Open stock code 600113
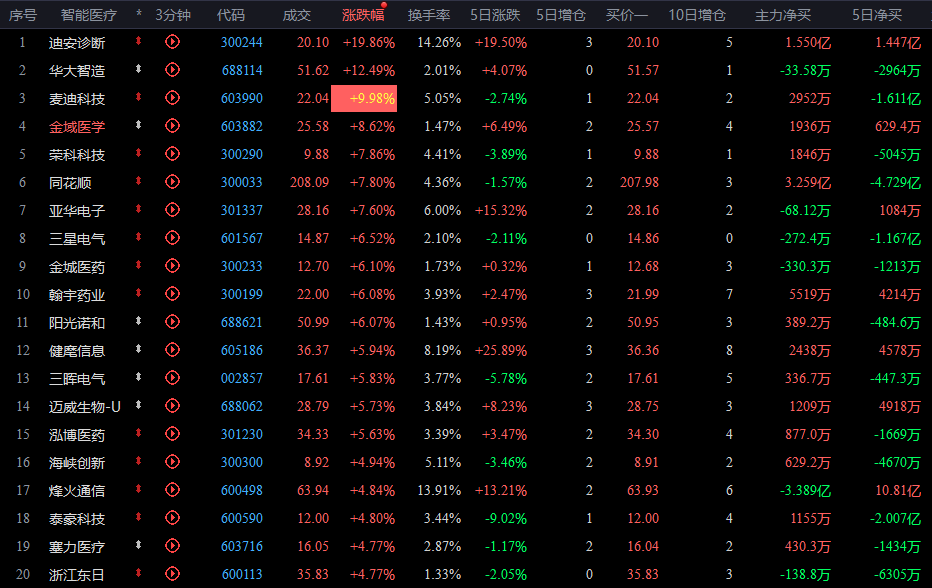Viewport: 932px width, 588px height. (242, 574)
